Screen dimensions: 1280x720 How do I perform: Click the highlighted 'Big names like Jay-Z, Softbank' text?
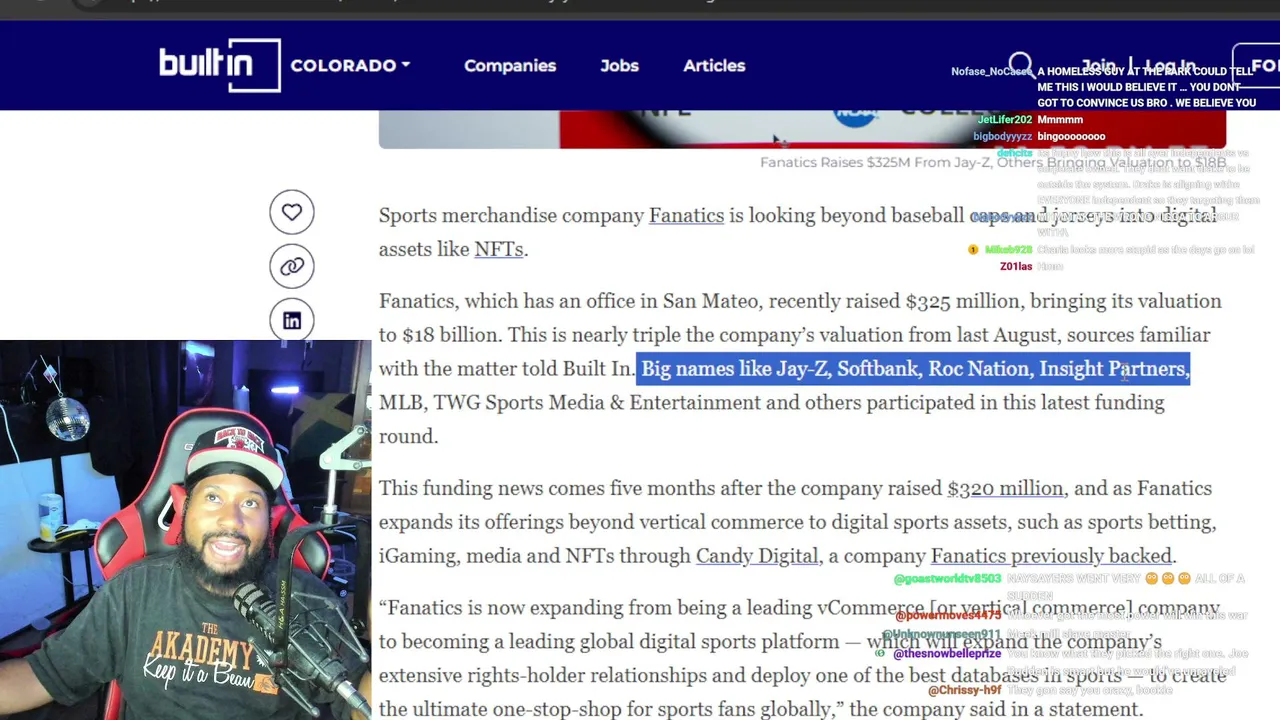(x=915, y=369)
